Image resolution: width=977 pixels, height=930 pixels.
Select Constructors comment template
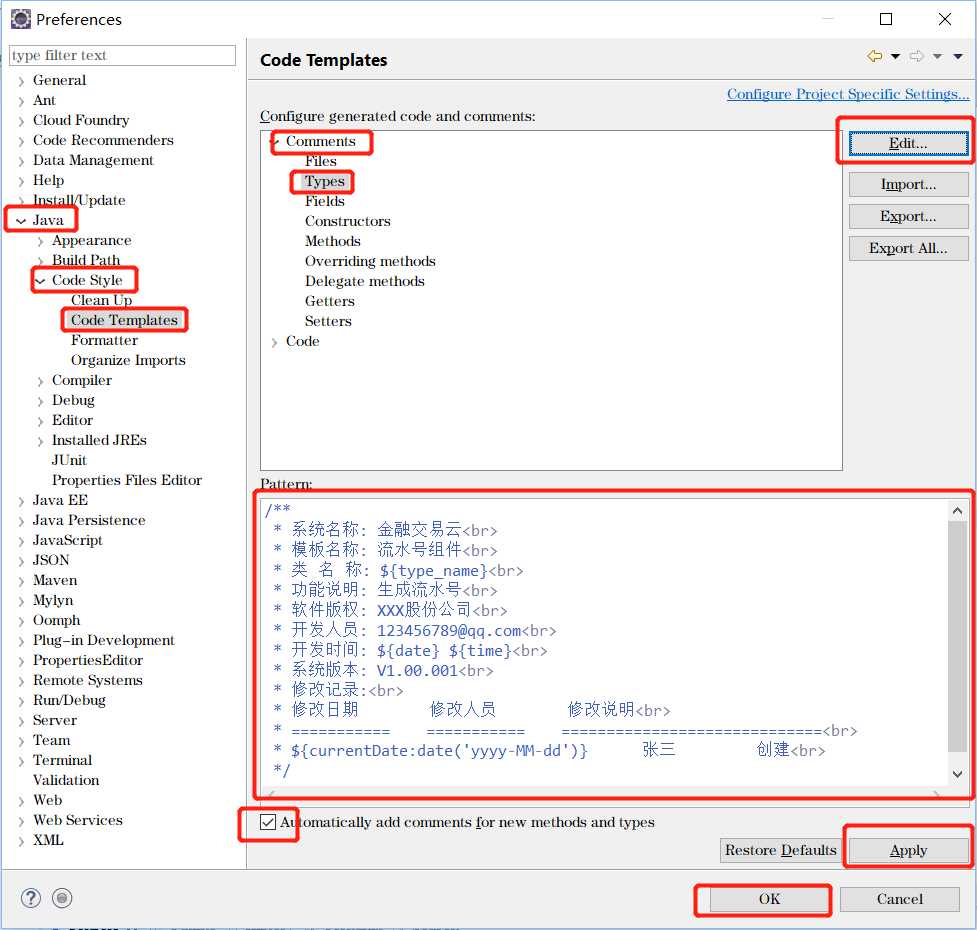pyautogui.click(x=347, y=221)
